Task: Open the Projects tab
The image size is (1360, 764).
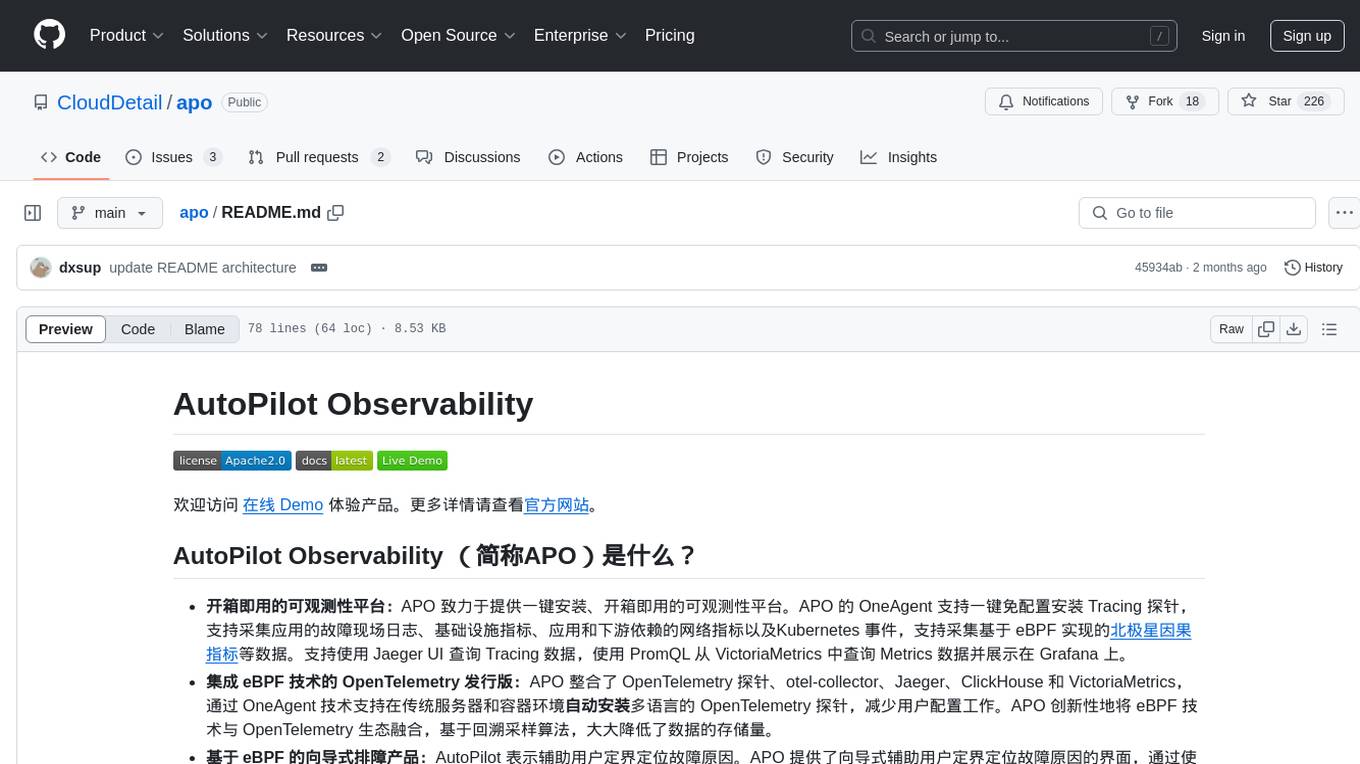Action: (x=689, y=157)
